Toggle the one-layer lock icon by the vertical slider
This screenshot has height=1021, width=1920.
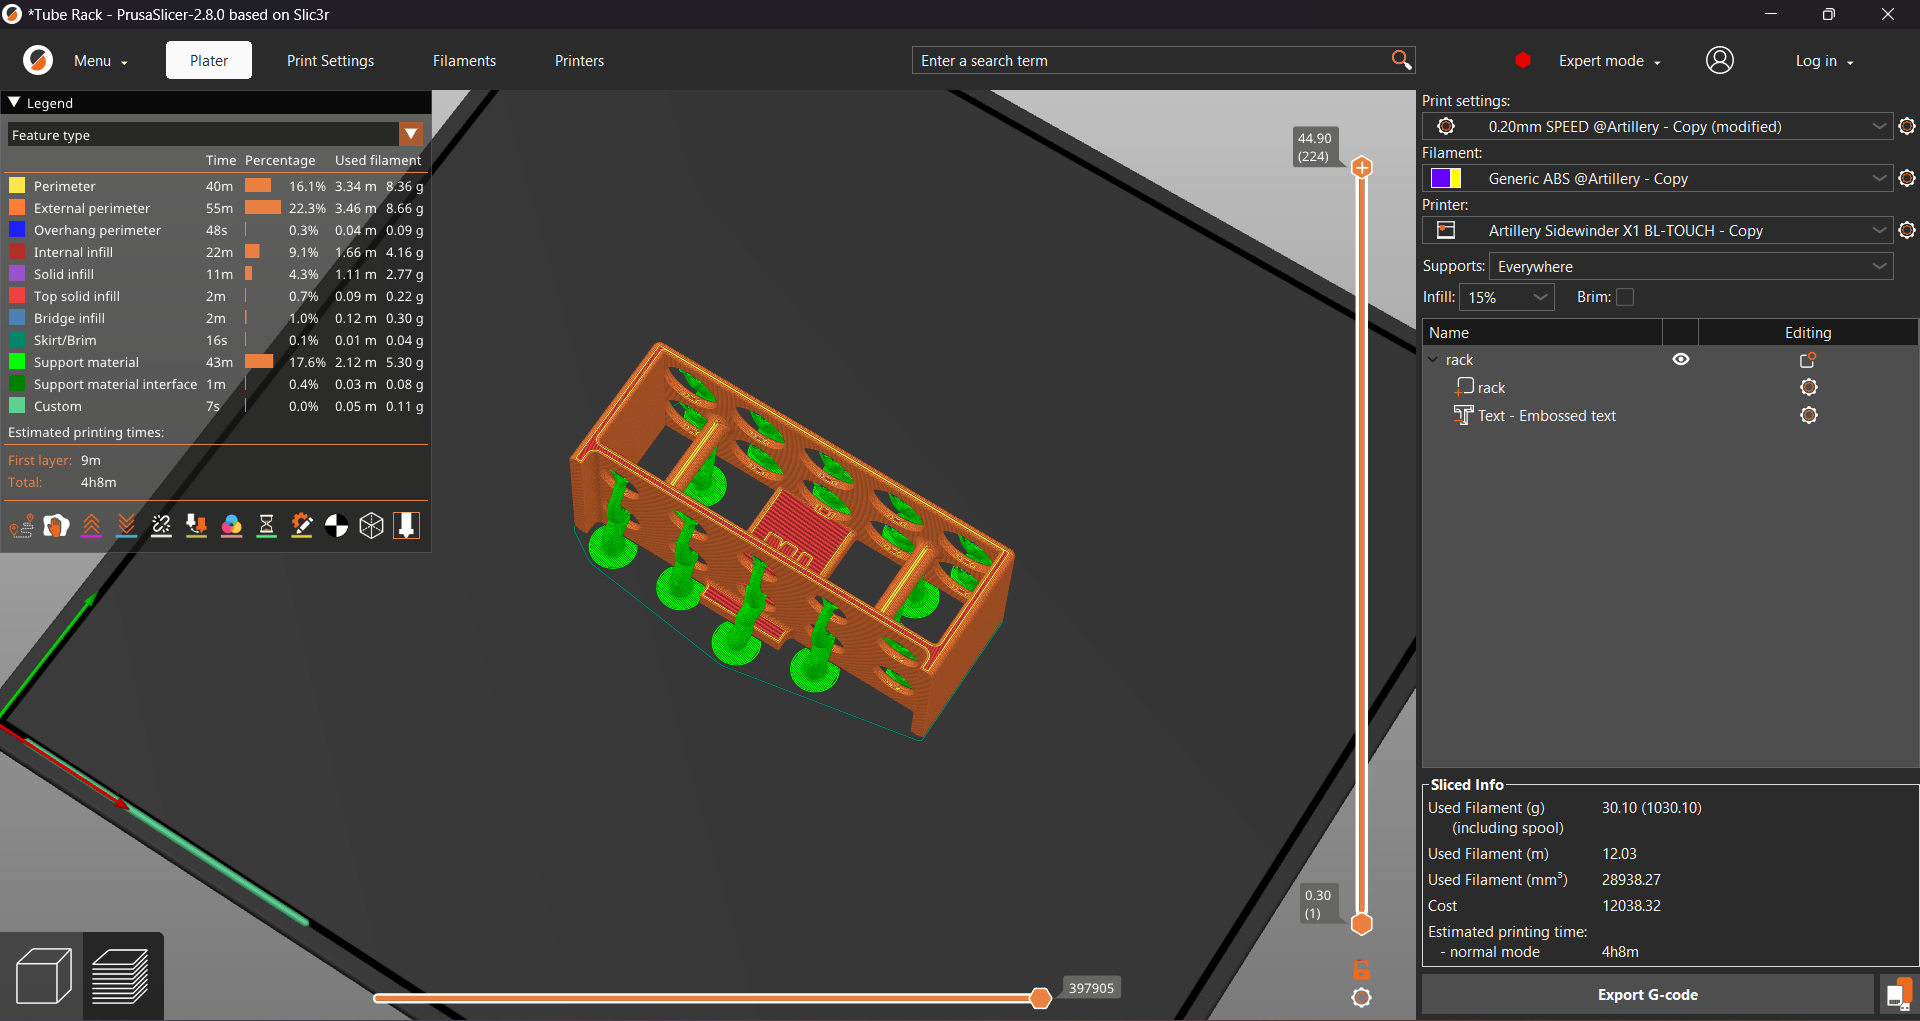tap(1361, 969)
